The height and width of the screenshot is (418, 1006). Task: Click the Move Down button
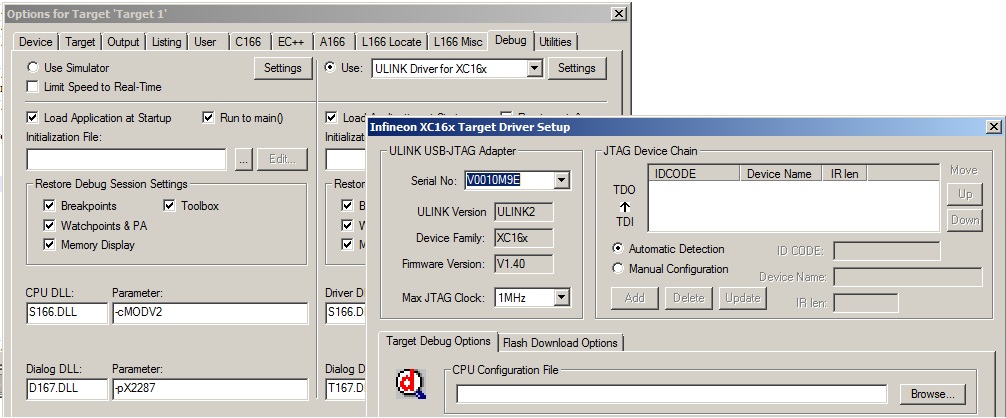point(964,220)
